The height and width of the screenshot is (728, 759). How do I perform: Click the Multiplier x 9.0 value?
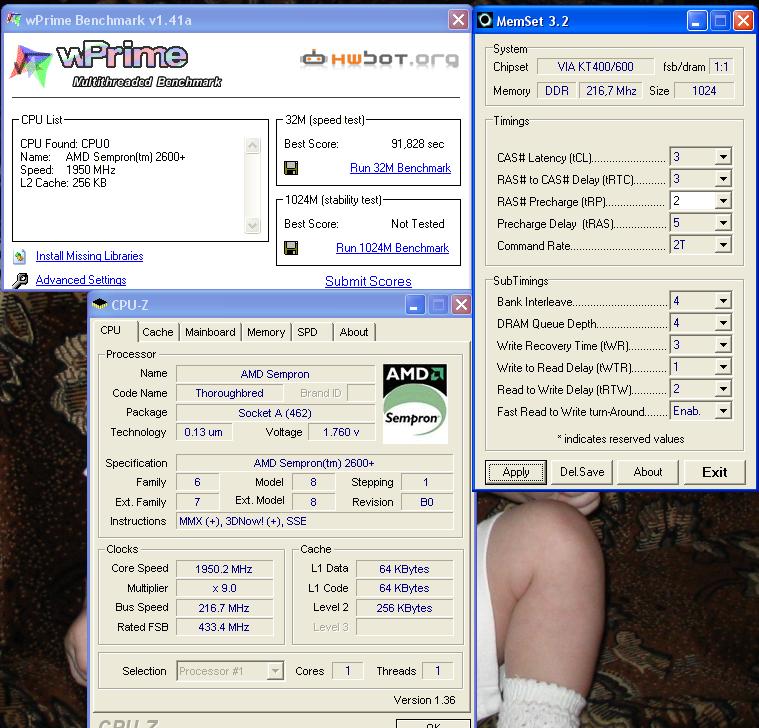click(x=224, y=588)
